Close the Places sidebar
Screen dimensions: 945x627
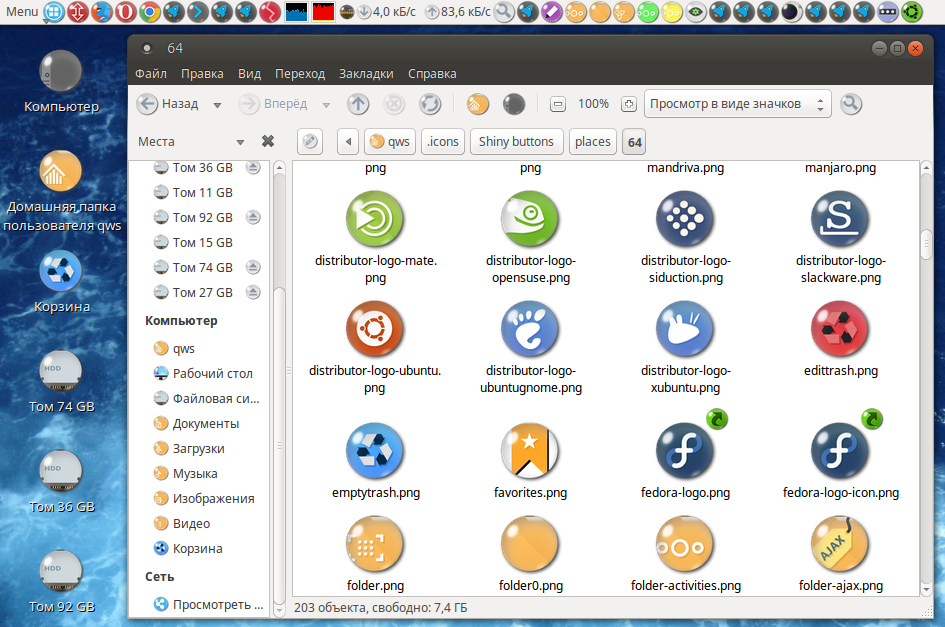tap(268, 141)
